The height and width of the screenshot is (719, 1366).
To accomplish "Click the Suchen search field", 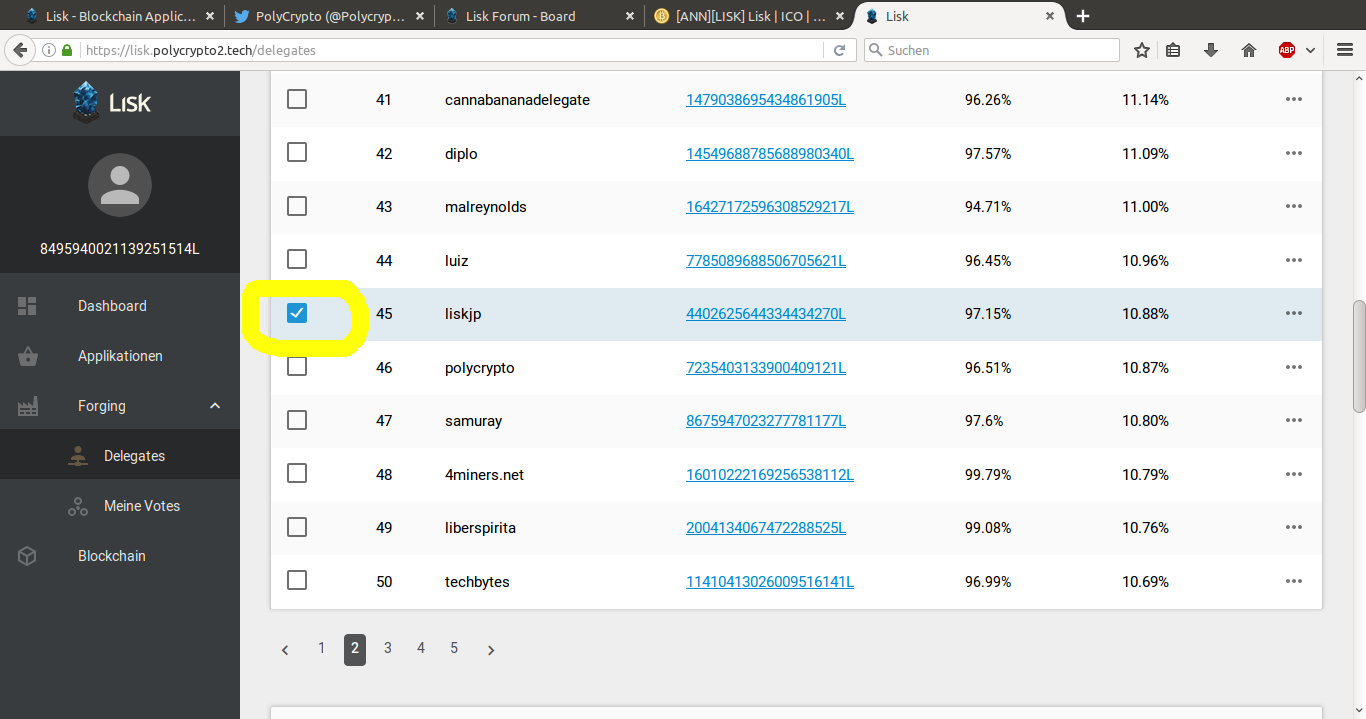I will pos(992,50).
